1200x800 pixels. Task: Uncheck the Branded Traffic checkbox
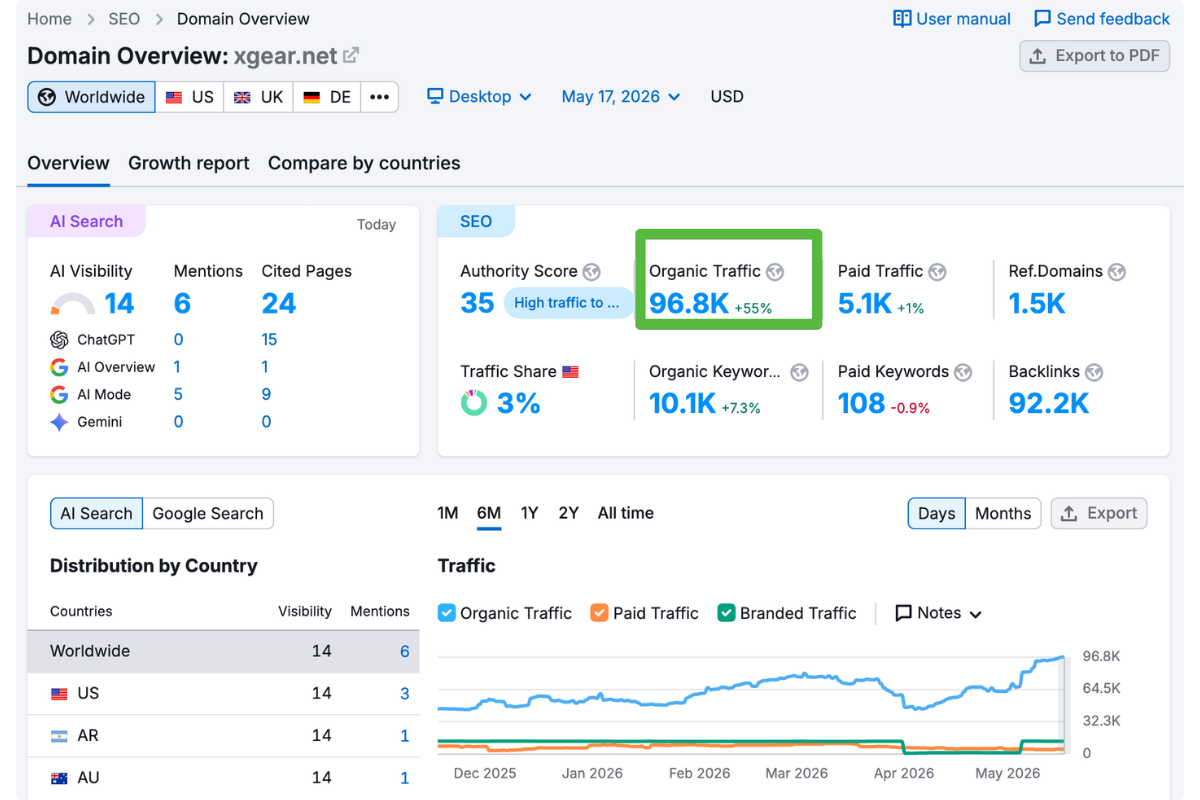point(727,613)
